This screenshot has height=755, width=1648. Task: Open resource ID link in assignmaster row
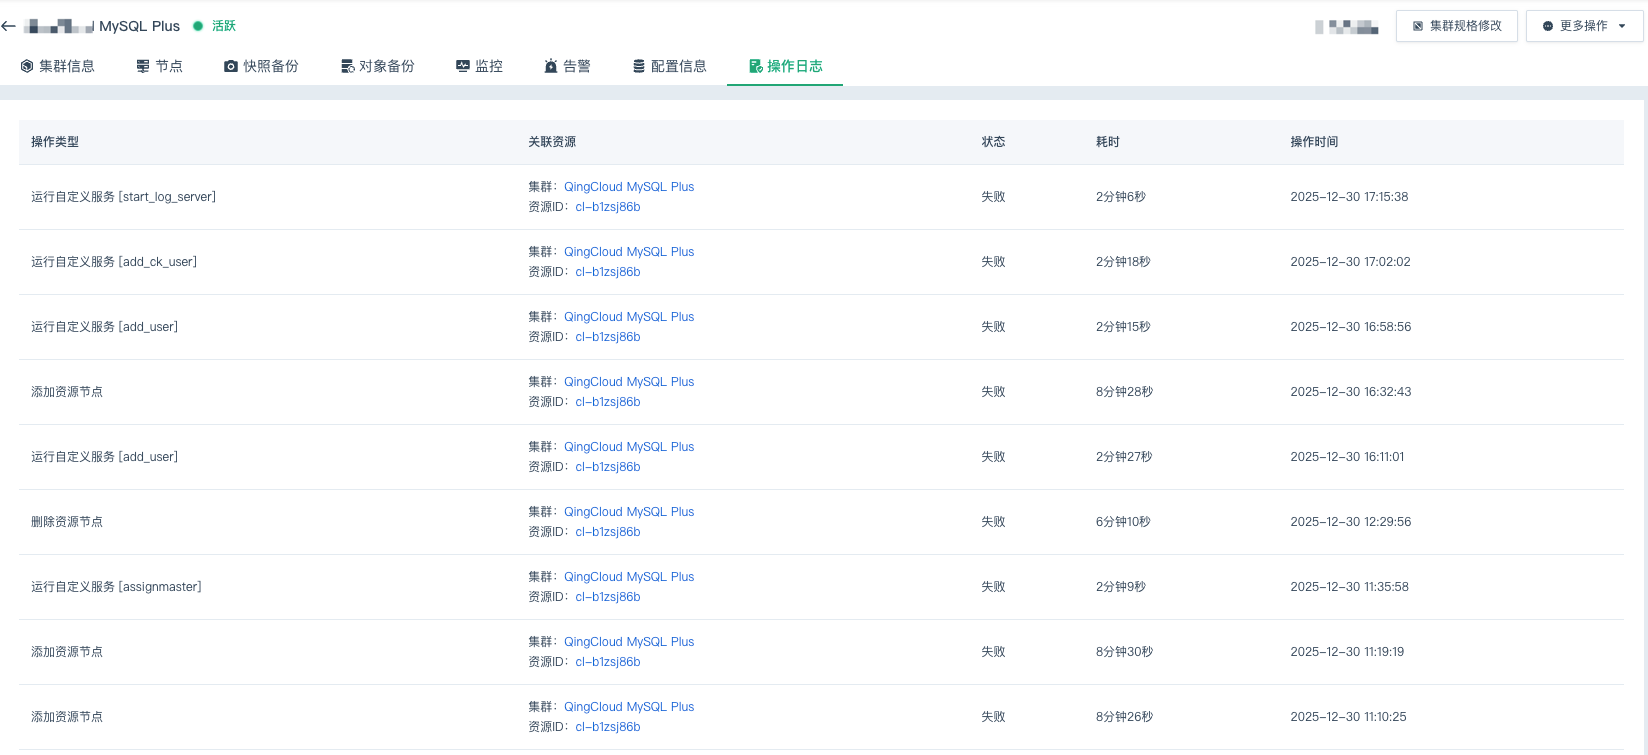(608, 597)
